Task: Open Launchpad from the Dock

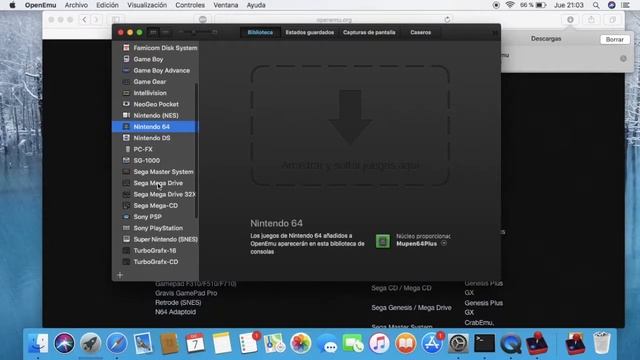Action: click(90, 343)
